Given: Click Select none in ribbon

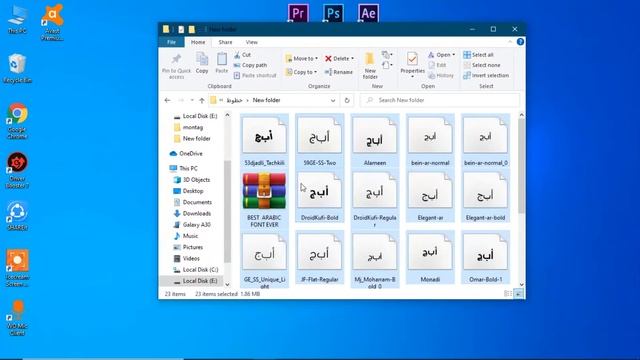Looking at the screenshot, I should 482,65.
